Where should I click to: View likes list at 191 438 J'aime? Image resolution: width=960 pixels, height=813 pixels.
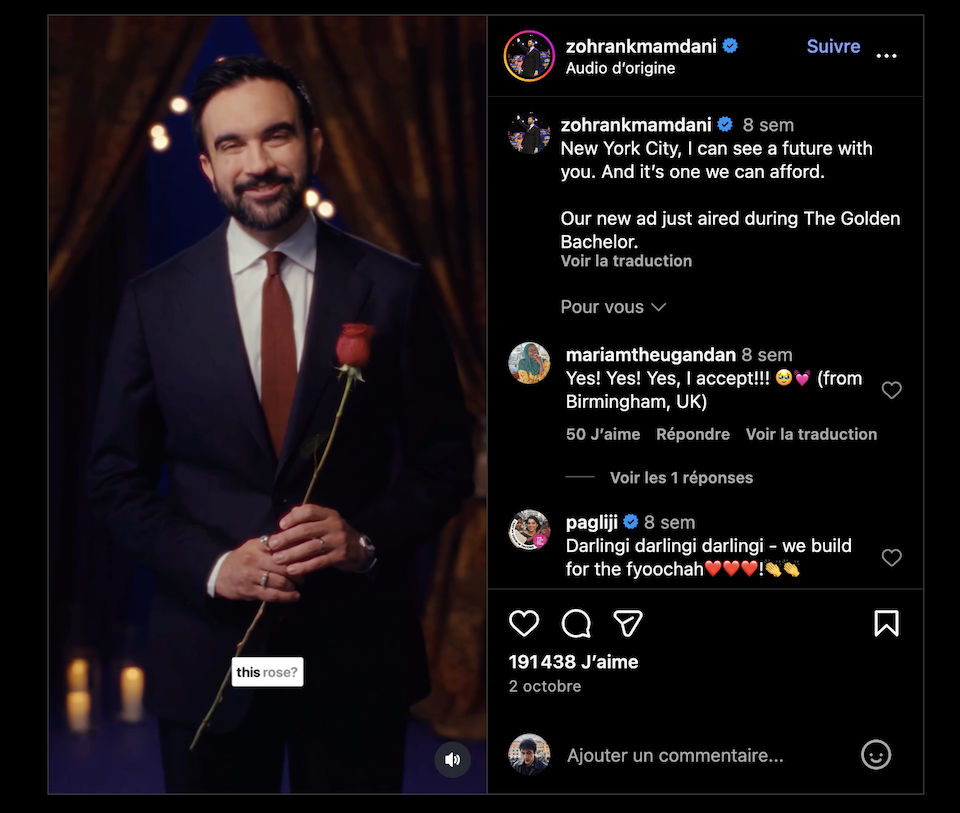(x=573, y=662)
